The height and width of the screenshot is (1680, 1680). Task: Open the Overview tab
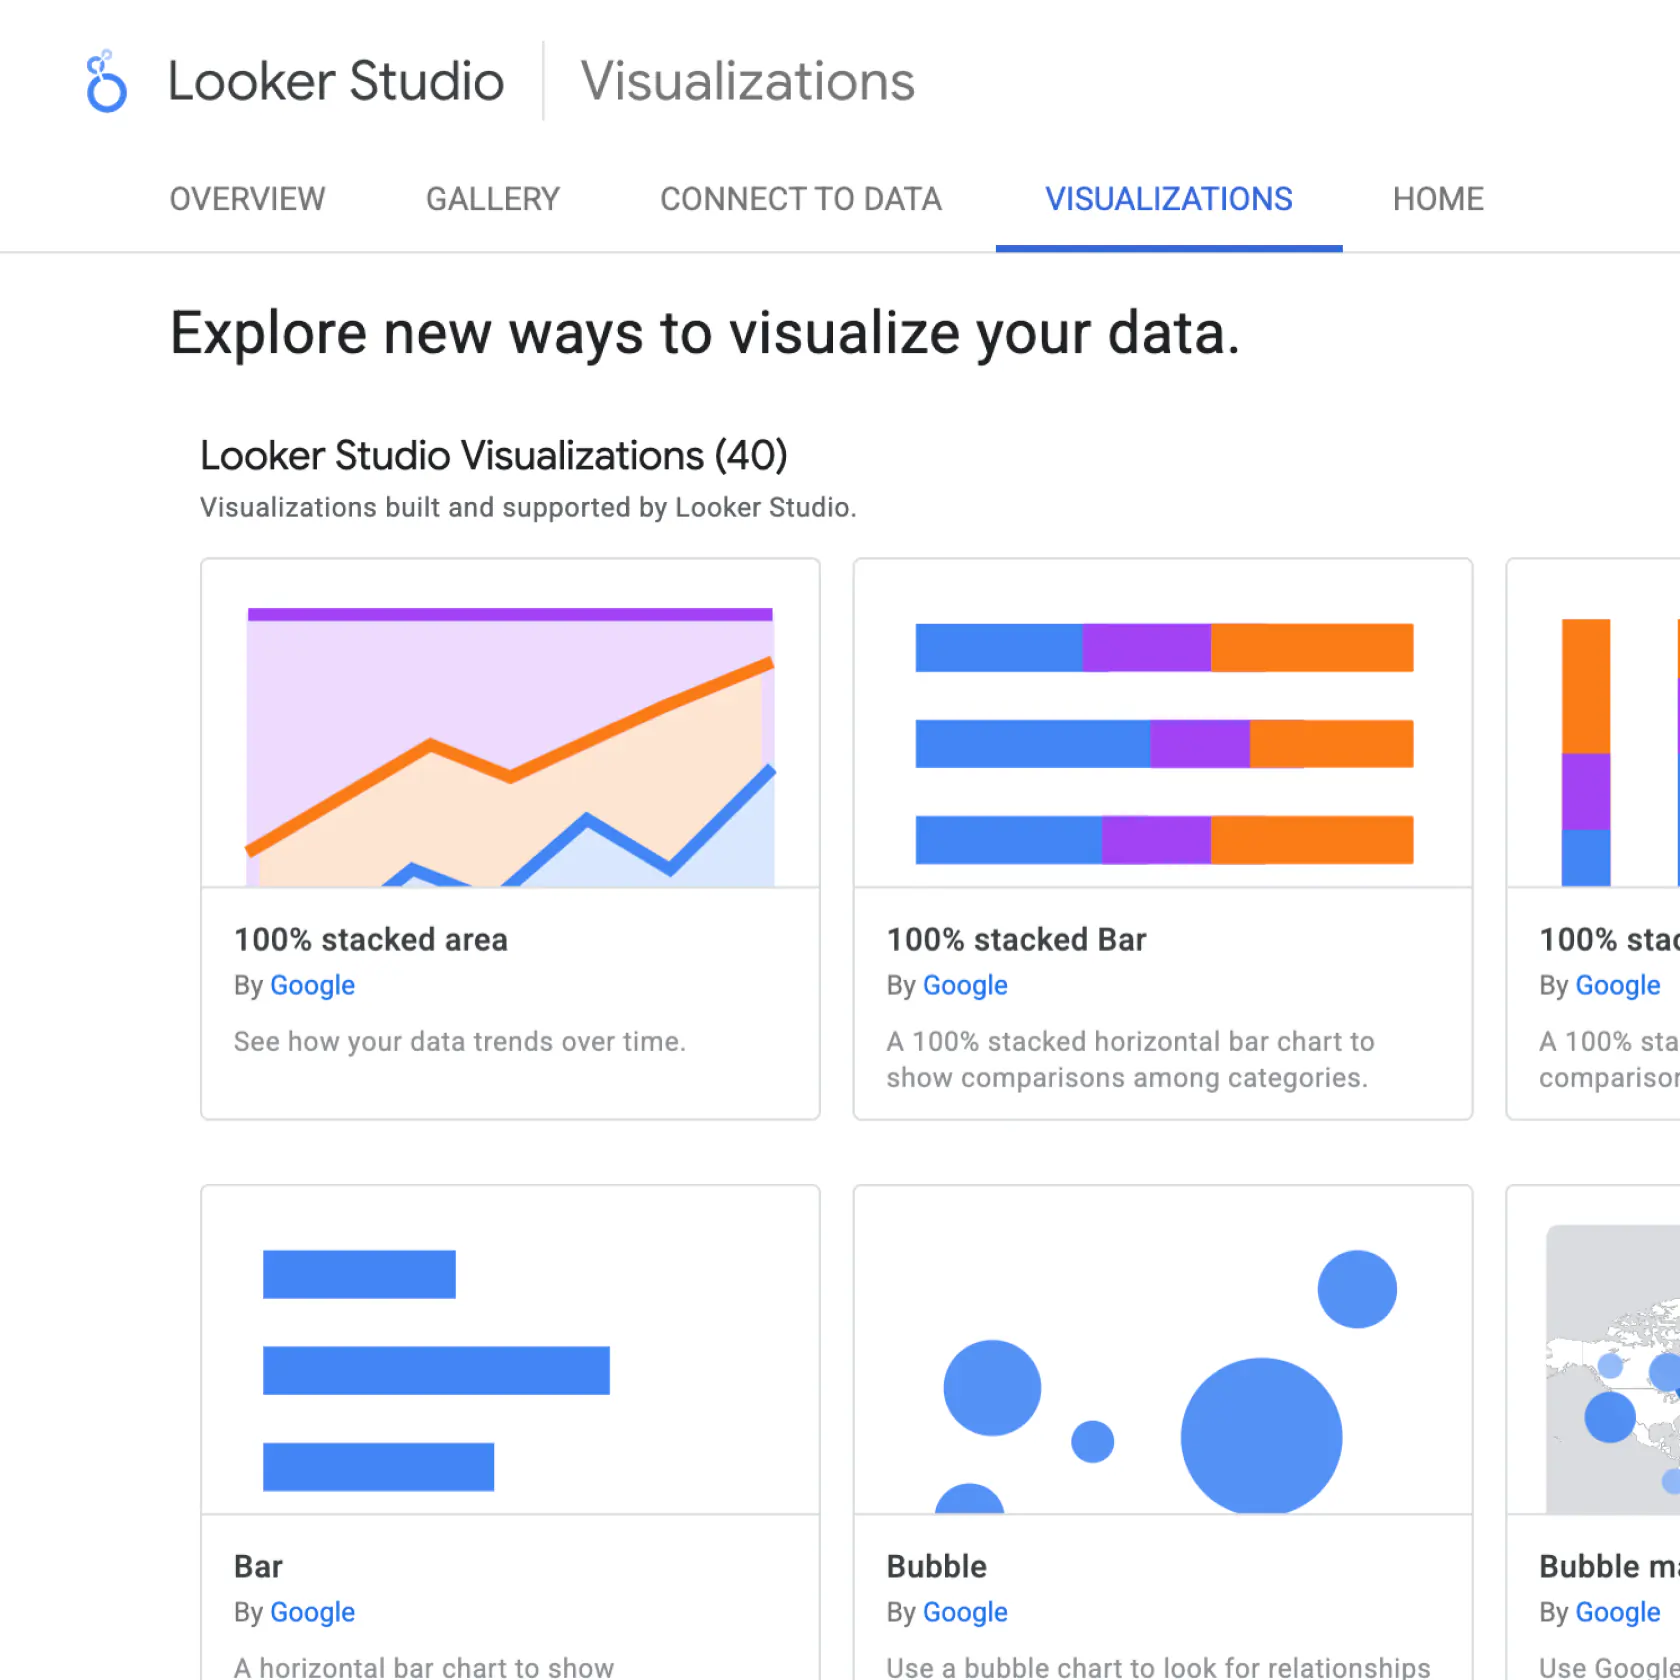point(247,199)
